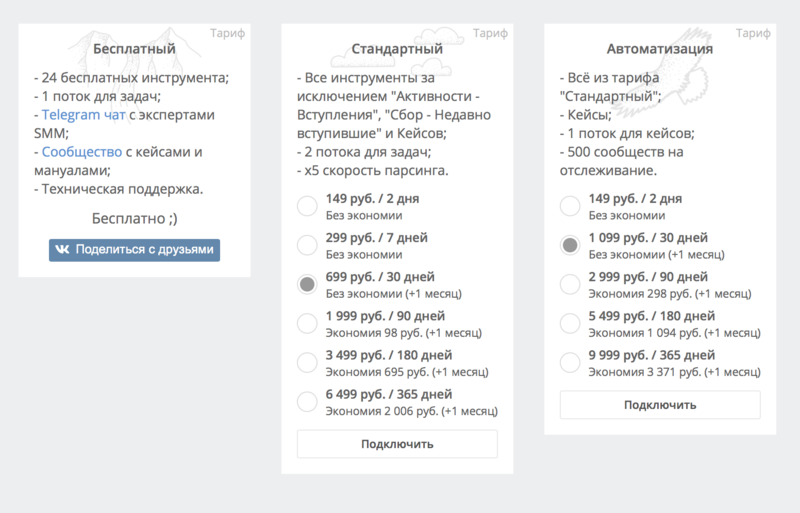Screen dimensions: 800x513
Task: Click the Тариф label on Стандартный card
Action: tap(490, 33)
